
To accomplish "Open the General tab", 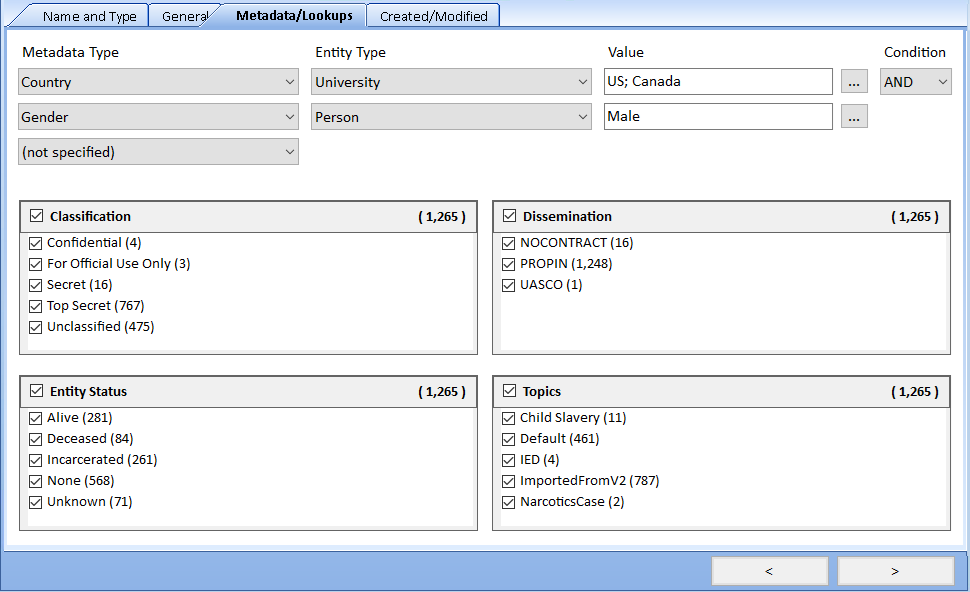I will pyautogui.click(x=184, y=16).
